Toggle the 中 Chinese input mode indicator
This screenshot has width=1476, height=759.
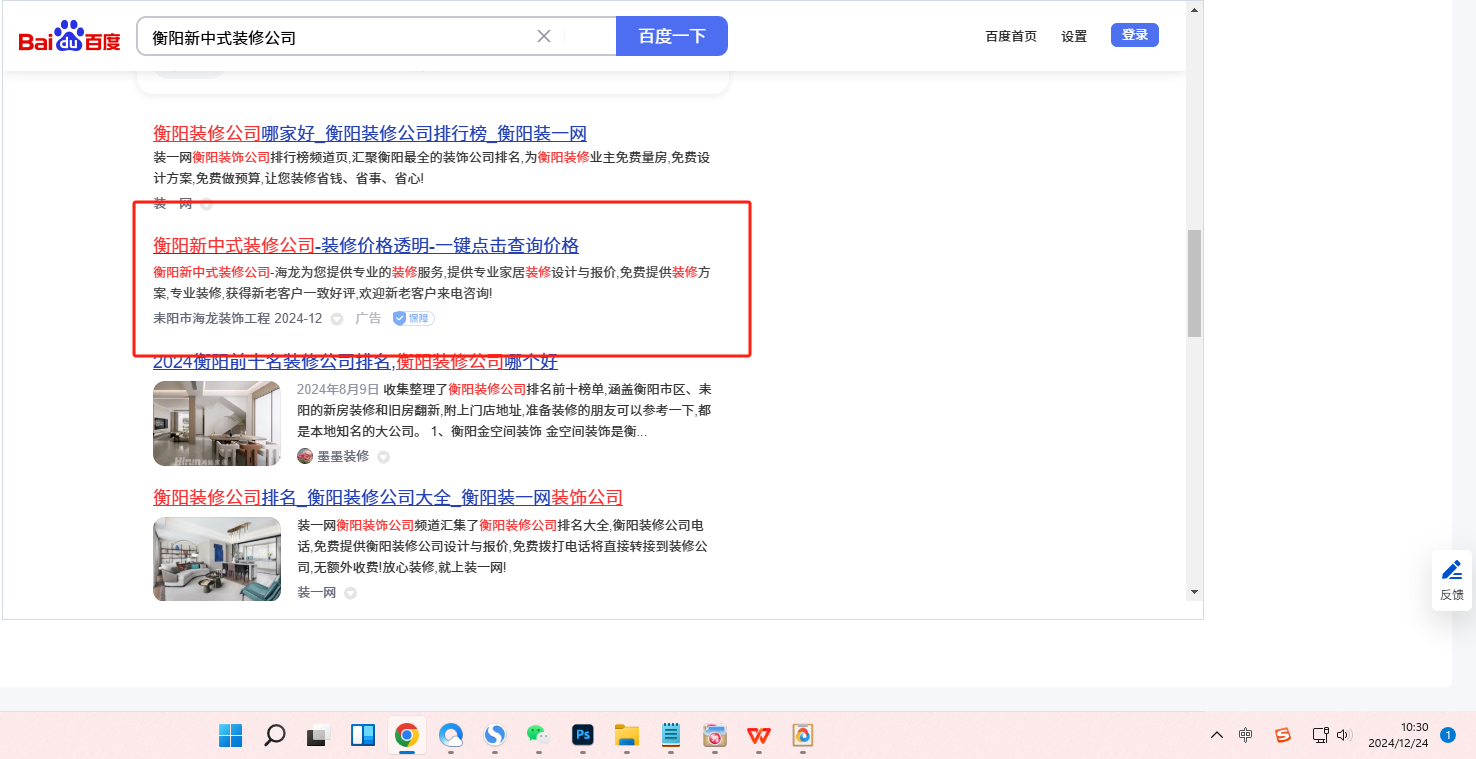(x=1245, y=735)
